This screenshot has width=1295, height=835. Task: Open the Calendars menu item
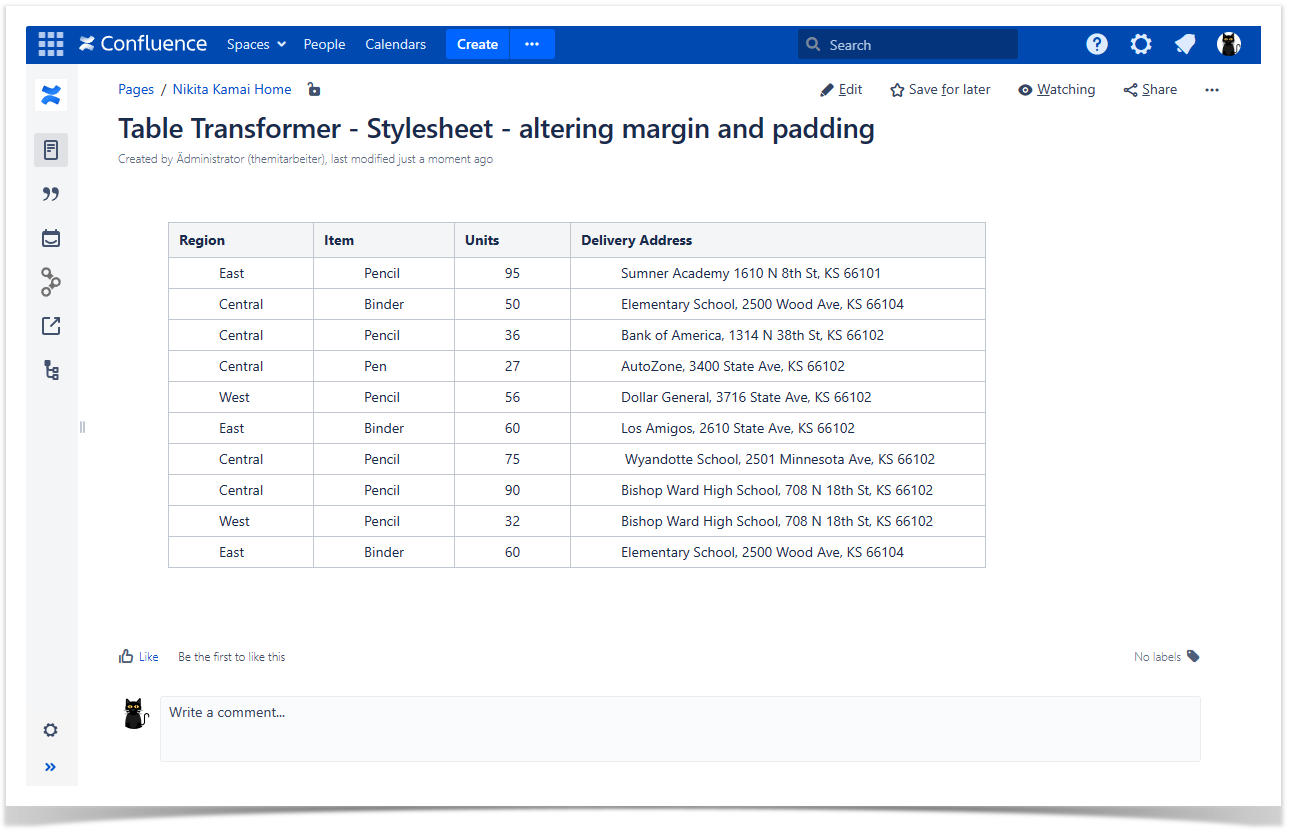[x=395, y=44]
